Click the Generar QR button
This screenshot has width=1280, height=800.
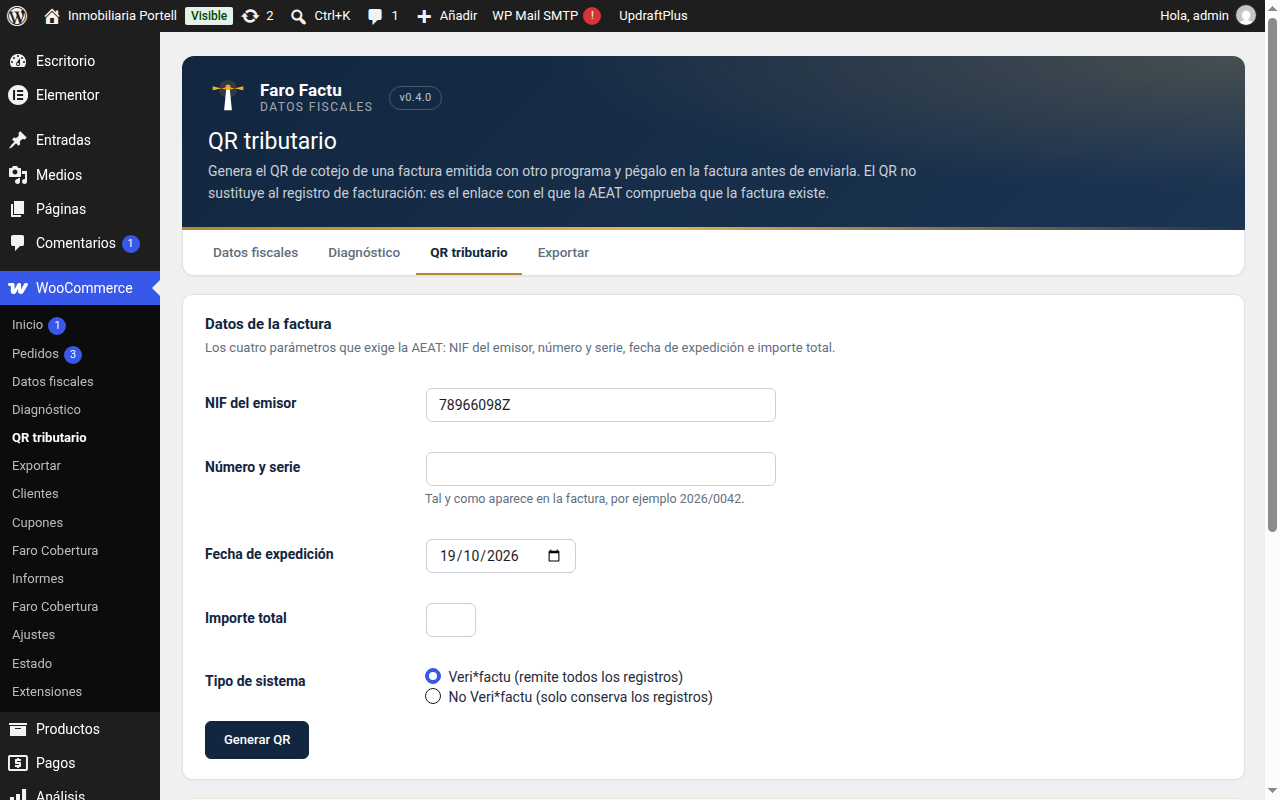pos(257,740)
